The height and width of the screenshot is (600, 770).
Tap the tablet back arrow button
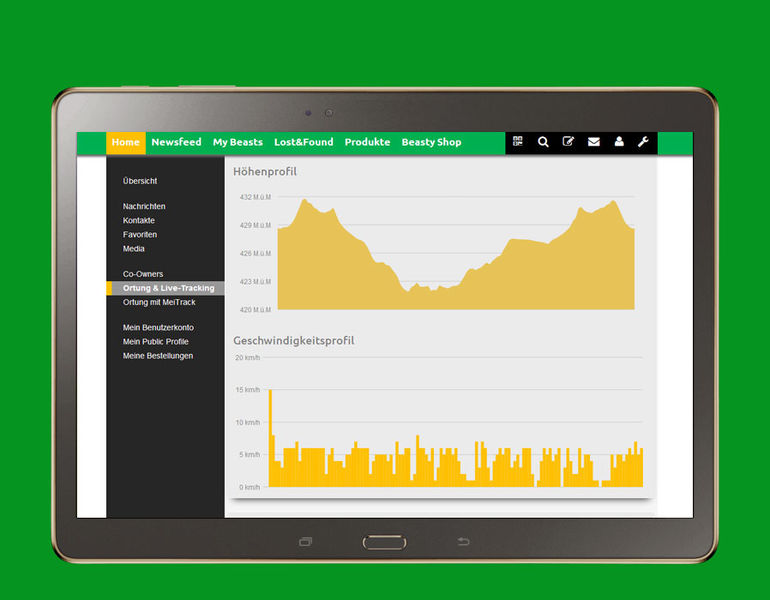pyautogui.click(x=464, y=541)
